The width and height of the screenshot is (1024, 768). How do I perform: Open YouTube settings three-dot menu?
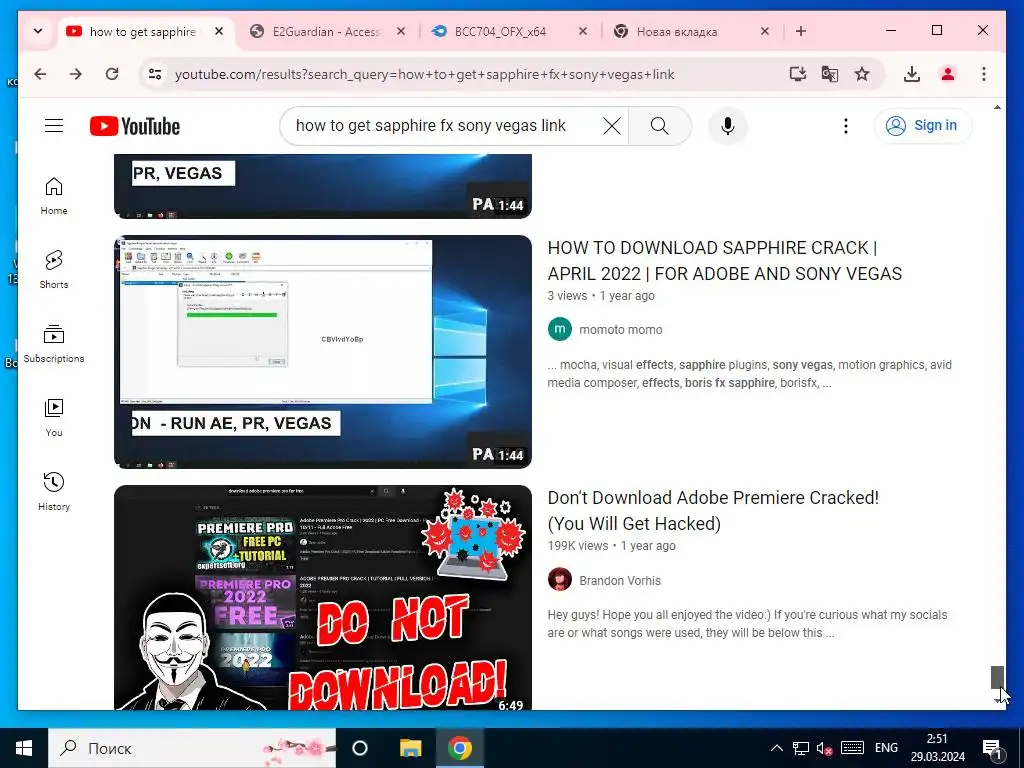click(x=846, y=125)
